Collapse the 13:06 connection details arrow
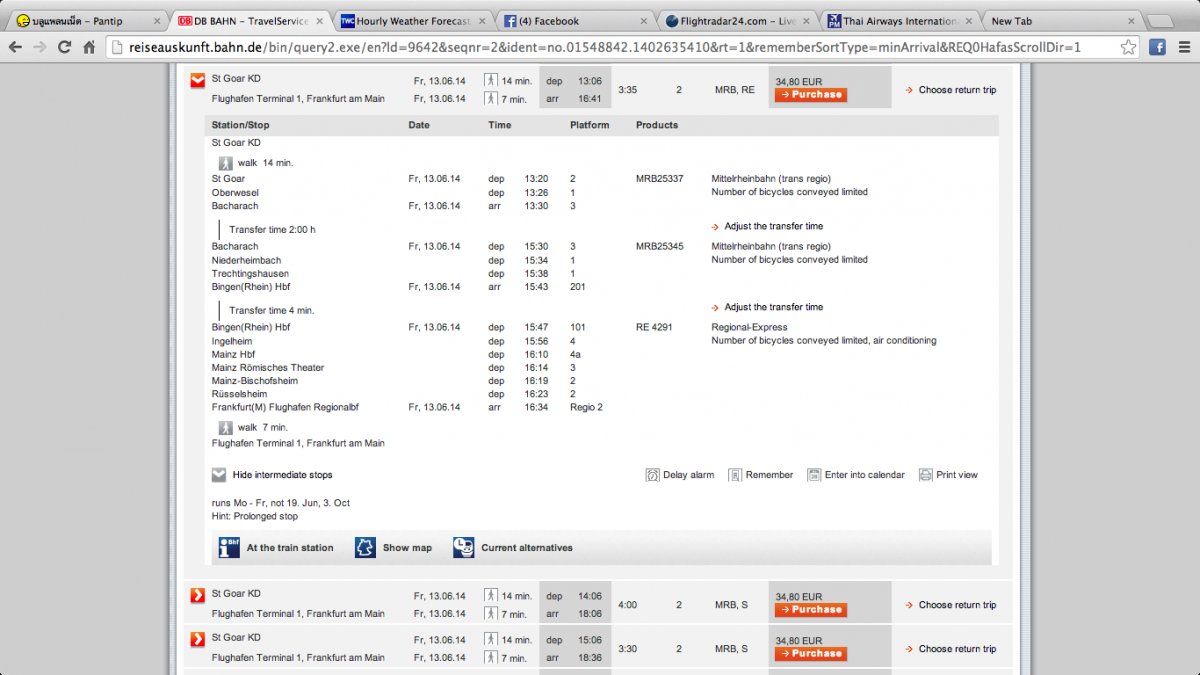 point(198,82)
